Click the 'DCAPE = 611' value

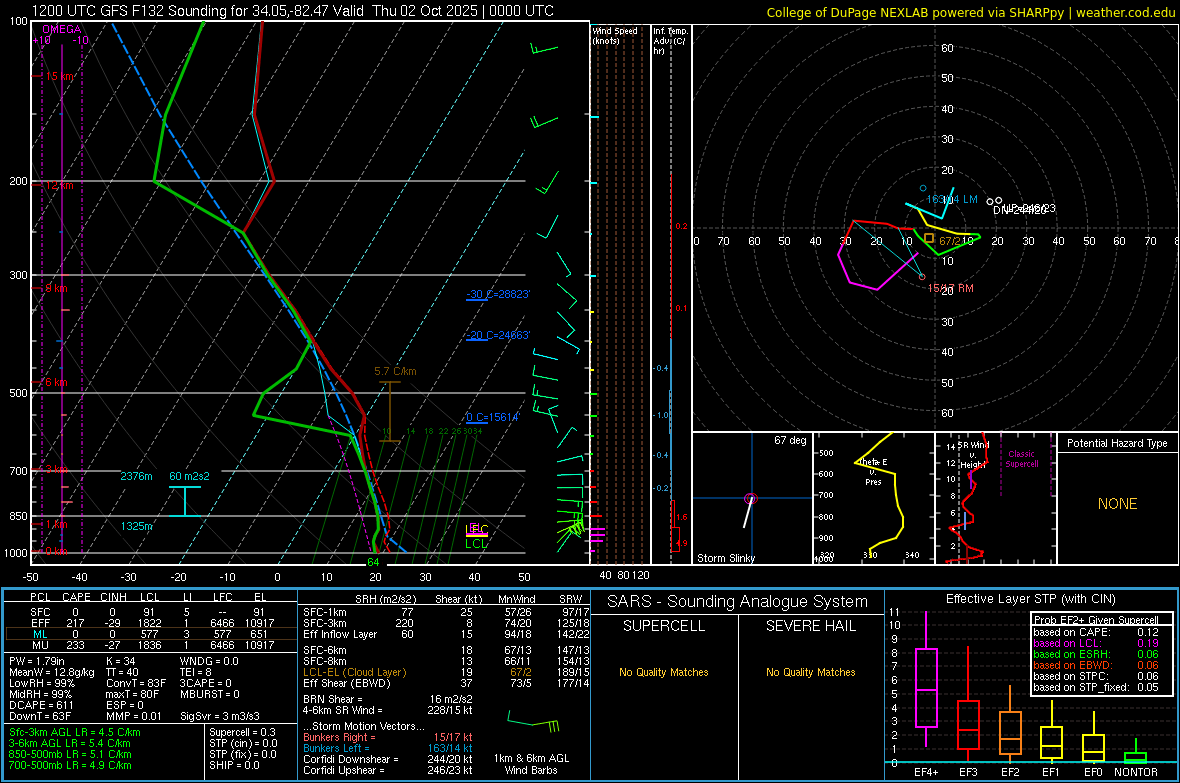(x=41, y=705)
